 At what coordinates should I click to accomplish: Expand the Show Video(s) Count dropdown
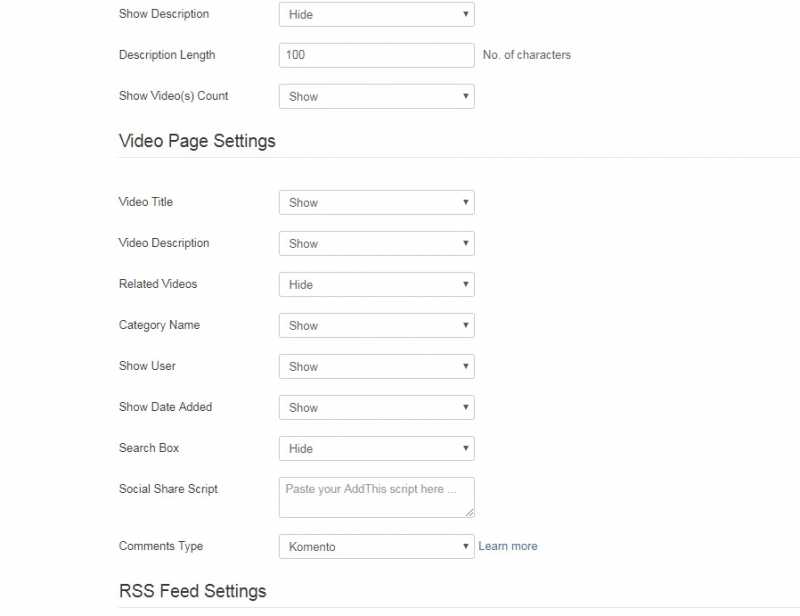coord(376,97)
